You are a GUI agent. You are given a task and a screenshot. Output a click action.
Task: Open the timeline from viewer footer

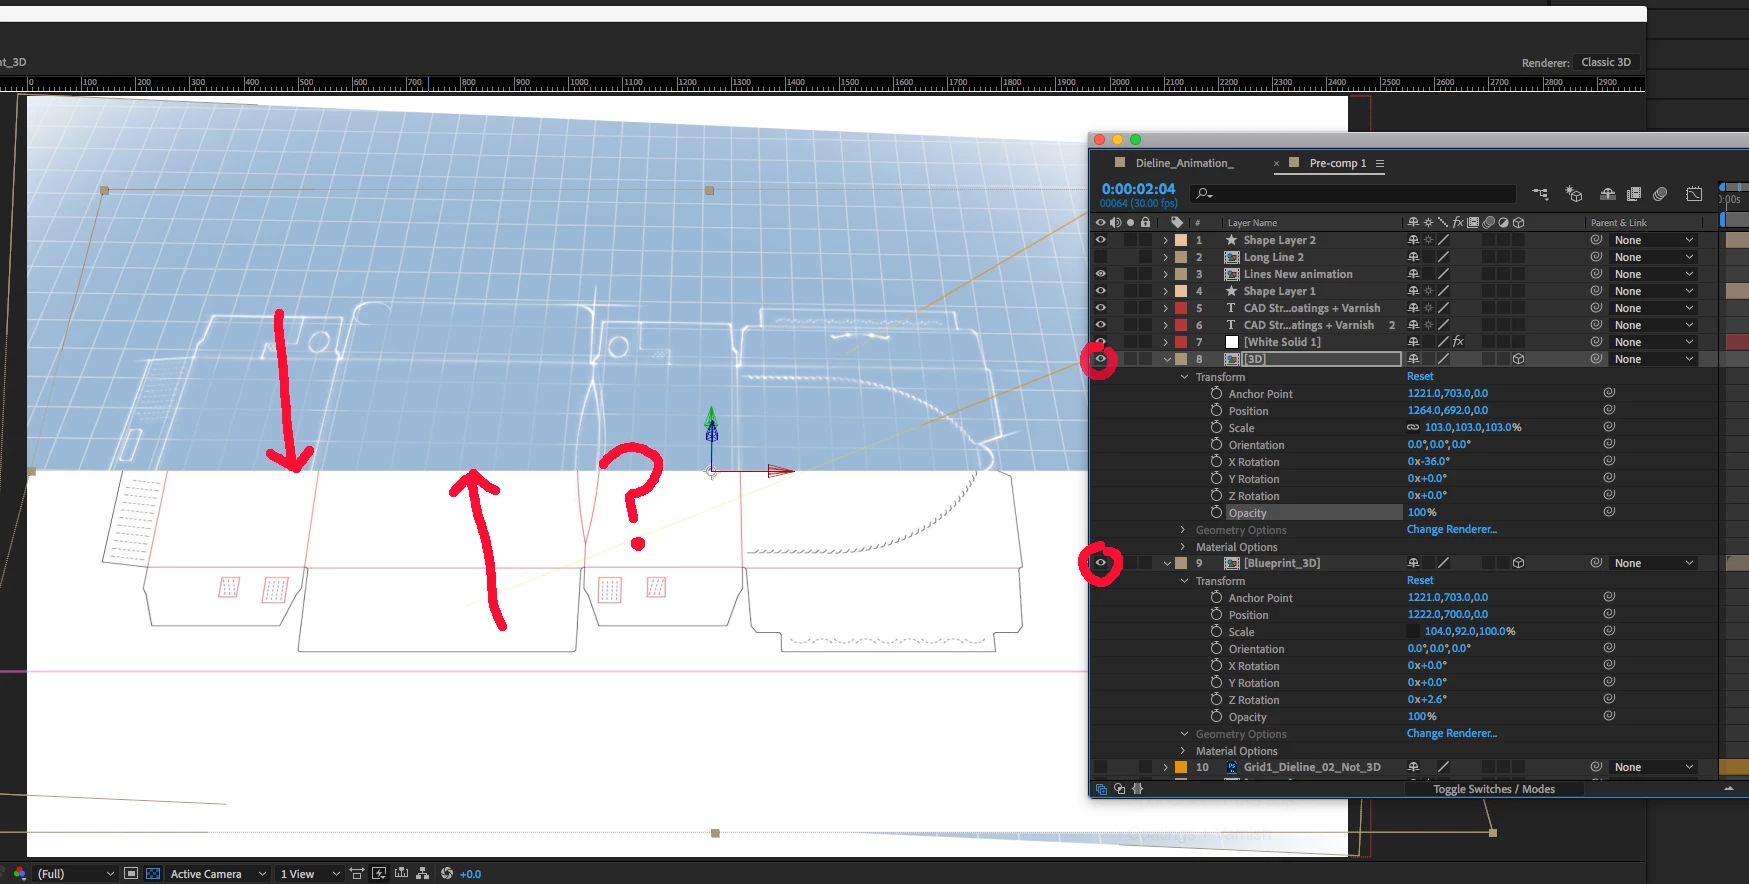click(401, 873)
